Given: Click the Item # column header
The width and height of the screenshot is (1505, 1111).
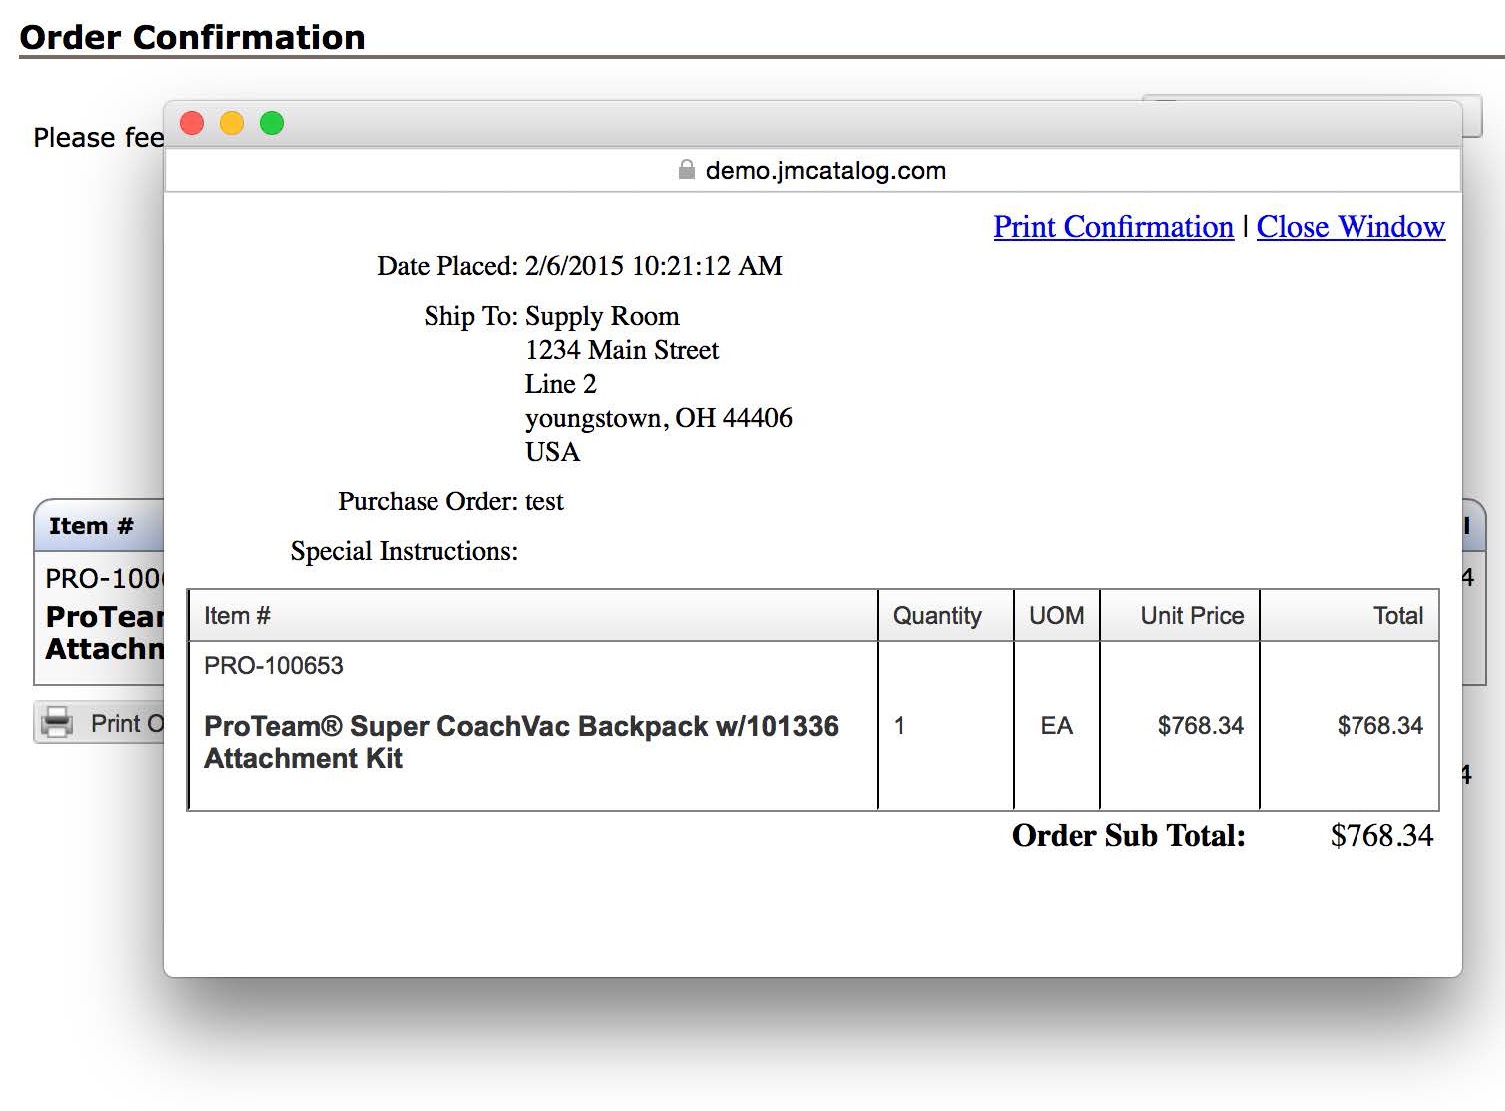Looking at the screenshot, I should [x=237, y=615].
